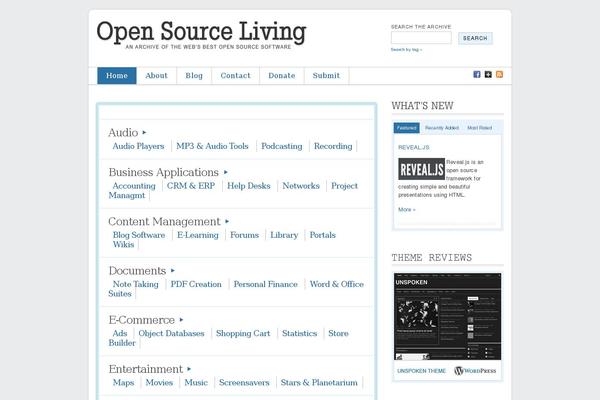This screenshot has width=600, height=400.
Task: Open MP3 & Audio Tools link
Action: pos(212,146)
